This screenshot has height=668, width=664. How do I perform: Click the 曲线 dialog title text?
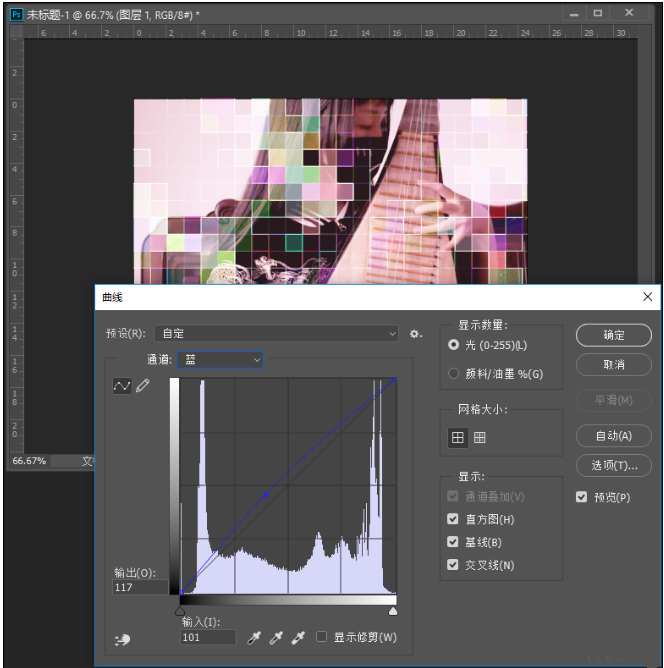pos(112,297)
